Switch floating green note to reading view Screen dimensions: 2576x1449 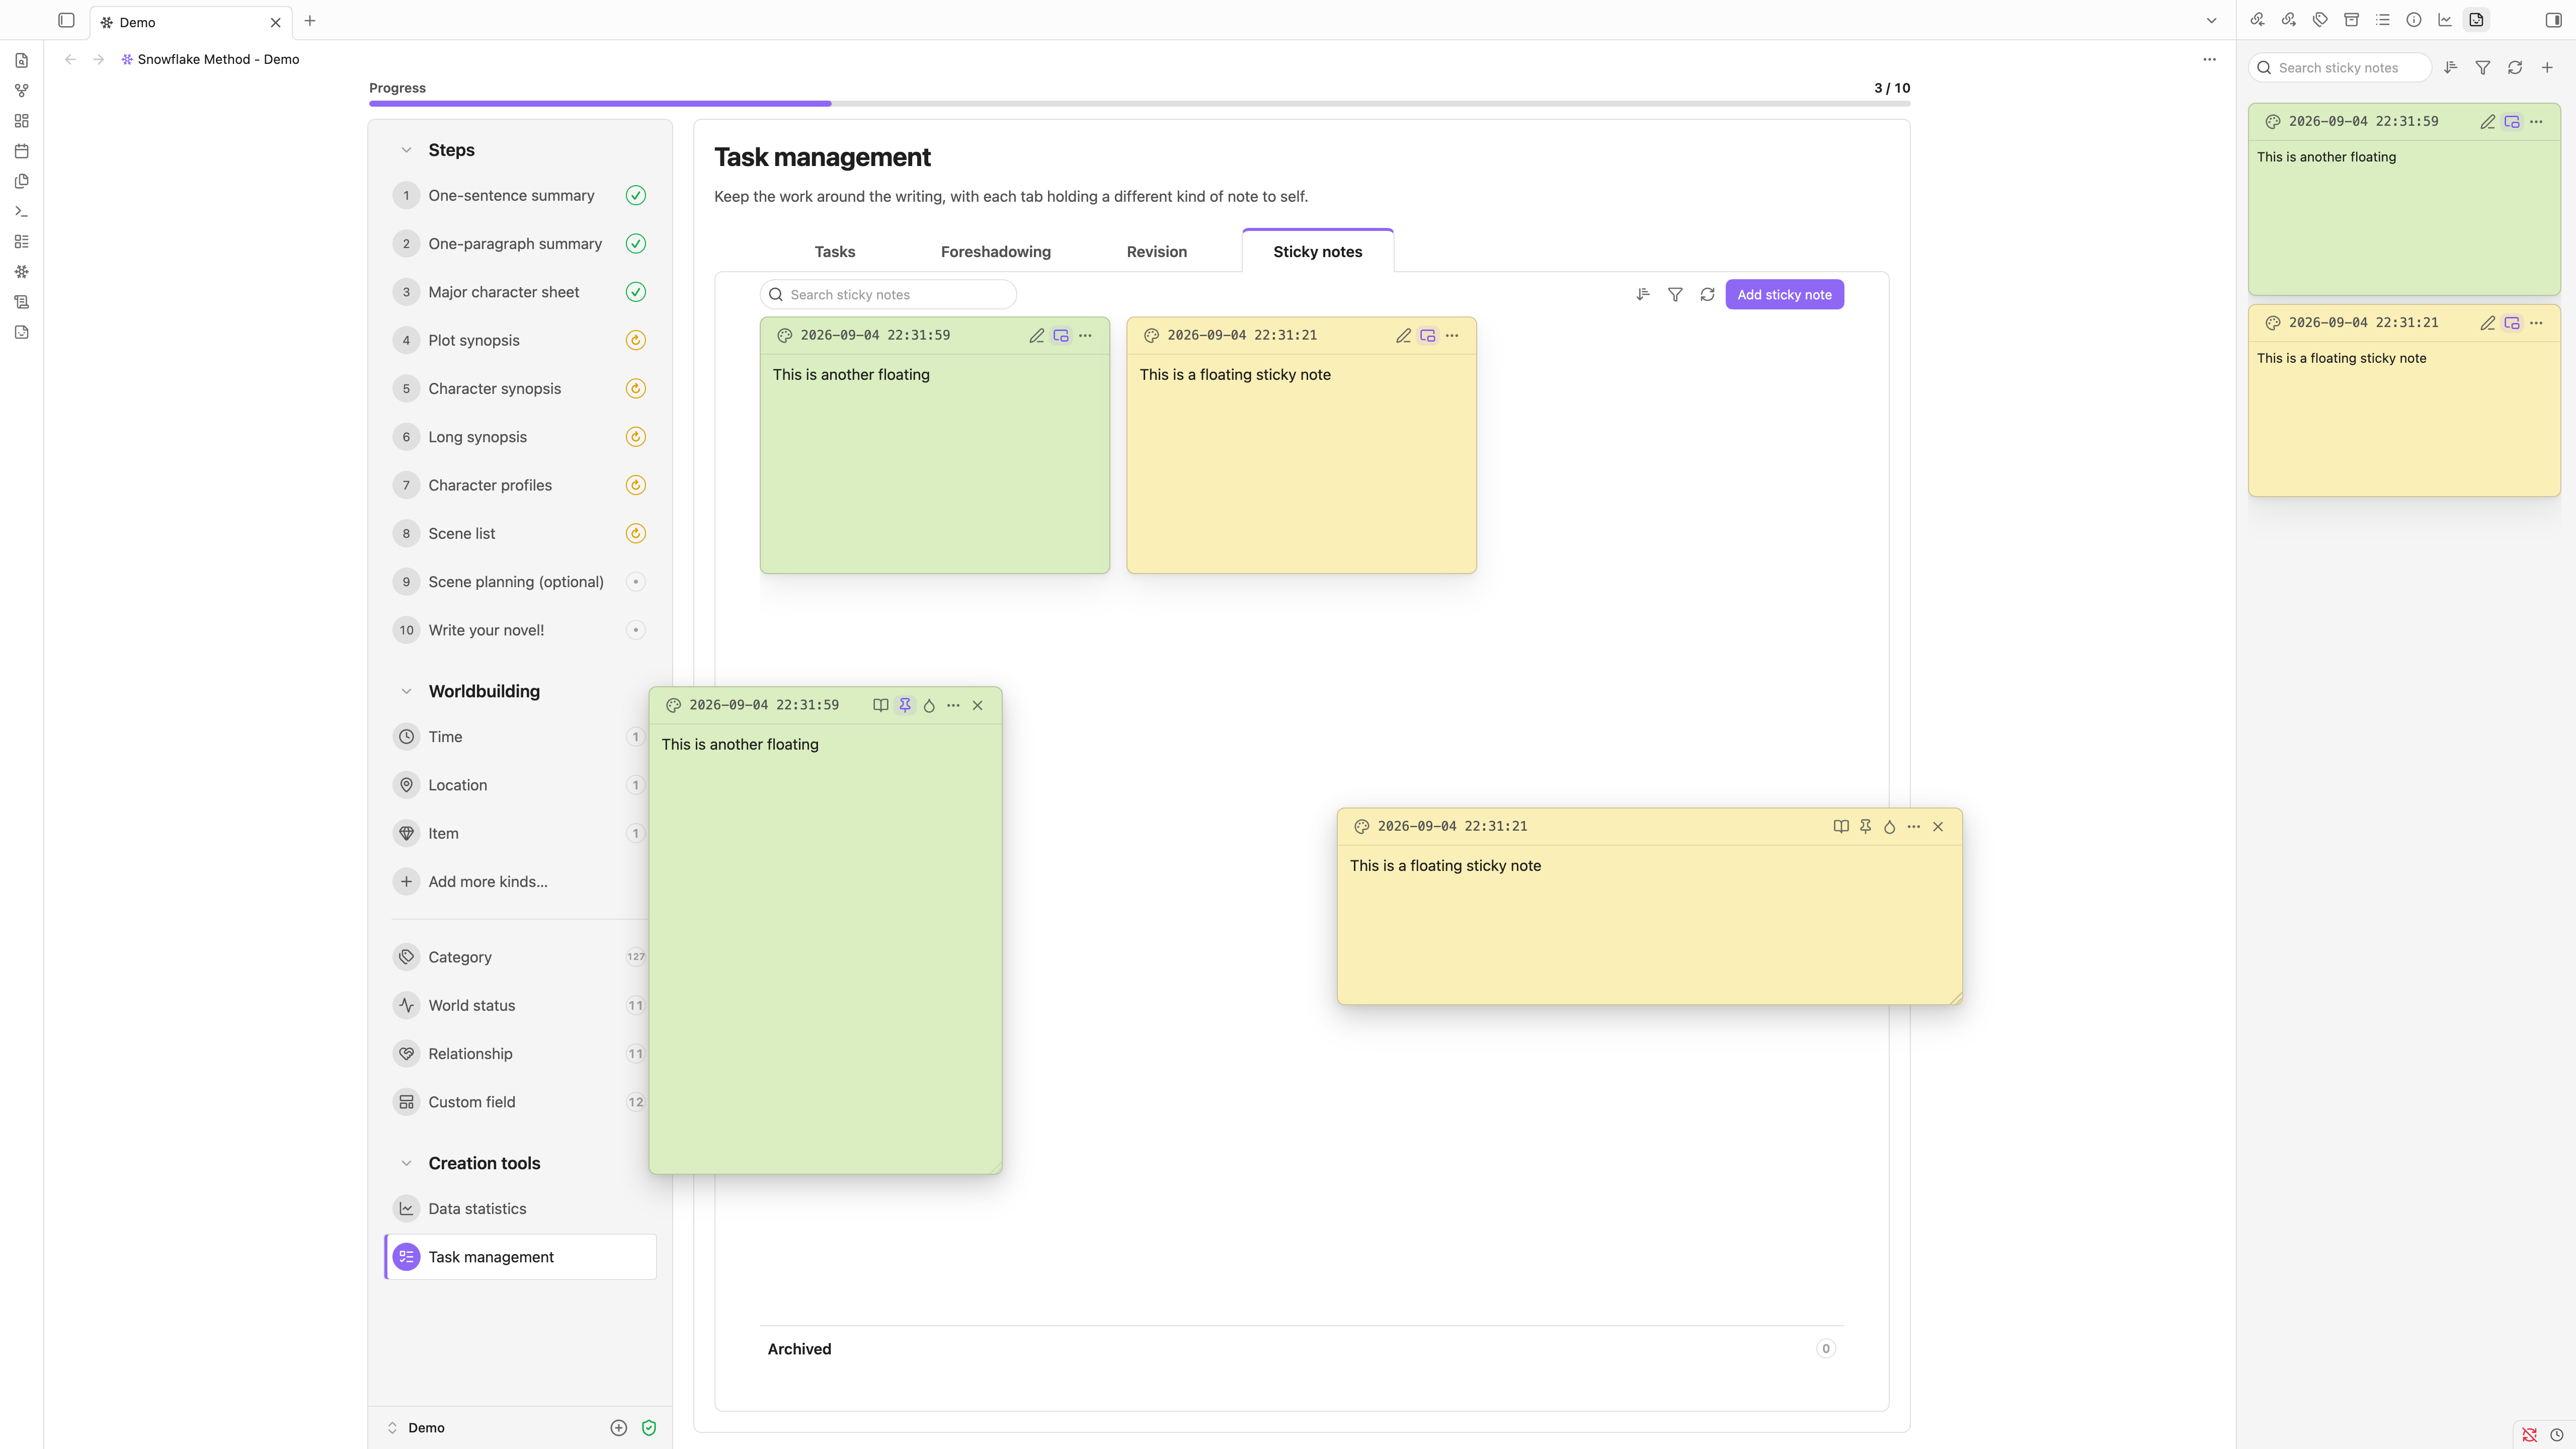(x=880, y=705)
